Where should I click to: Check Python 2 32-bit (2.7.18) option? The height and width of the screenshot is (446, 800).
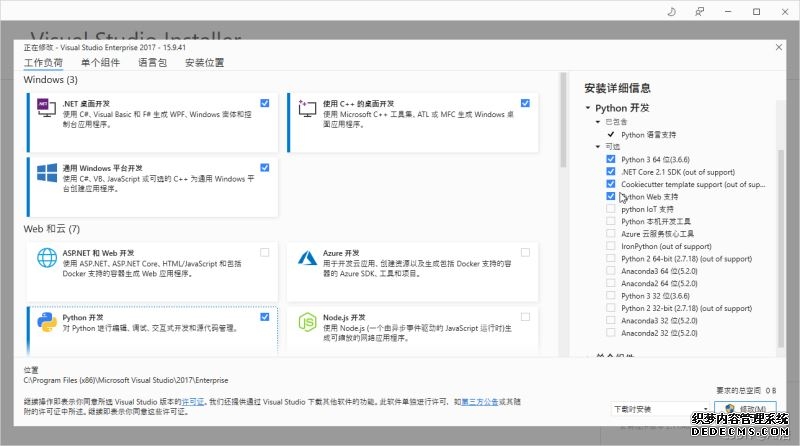610,308
